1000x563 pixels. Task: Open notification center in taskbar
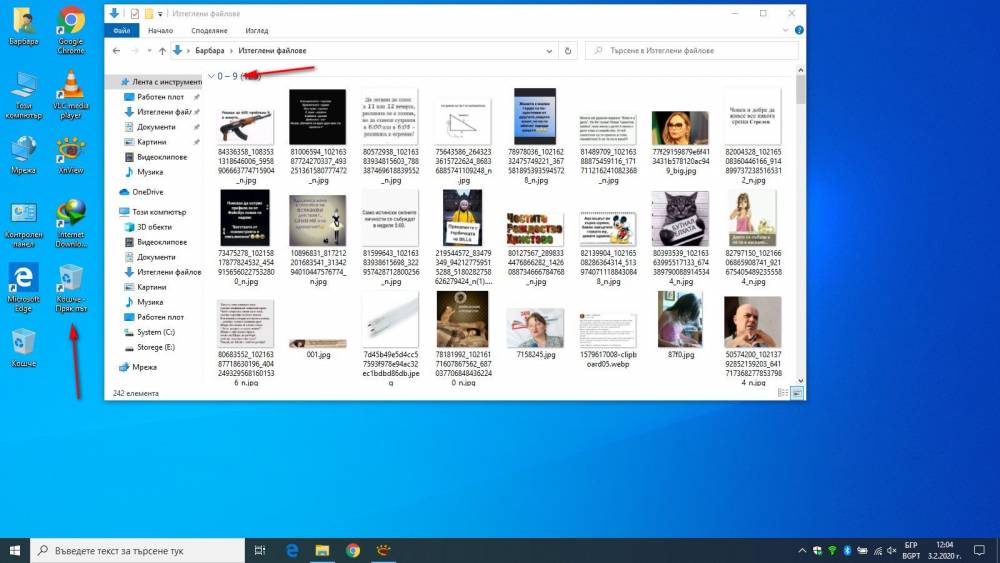pos(979,550)
